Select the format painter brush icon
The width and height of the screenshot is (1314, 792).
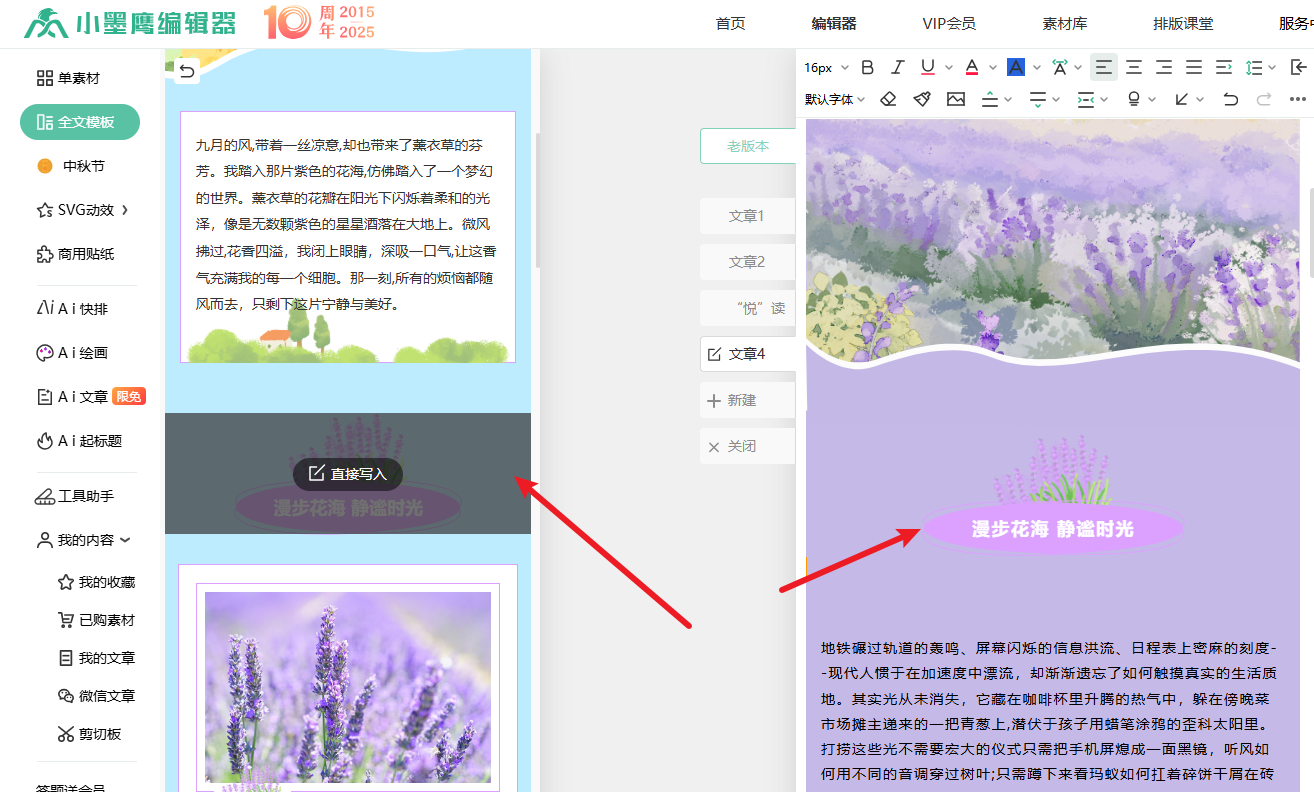click(922, 99)
